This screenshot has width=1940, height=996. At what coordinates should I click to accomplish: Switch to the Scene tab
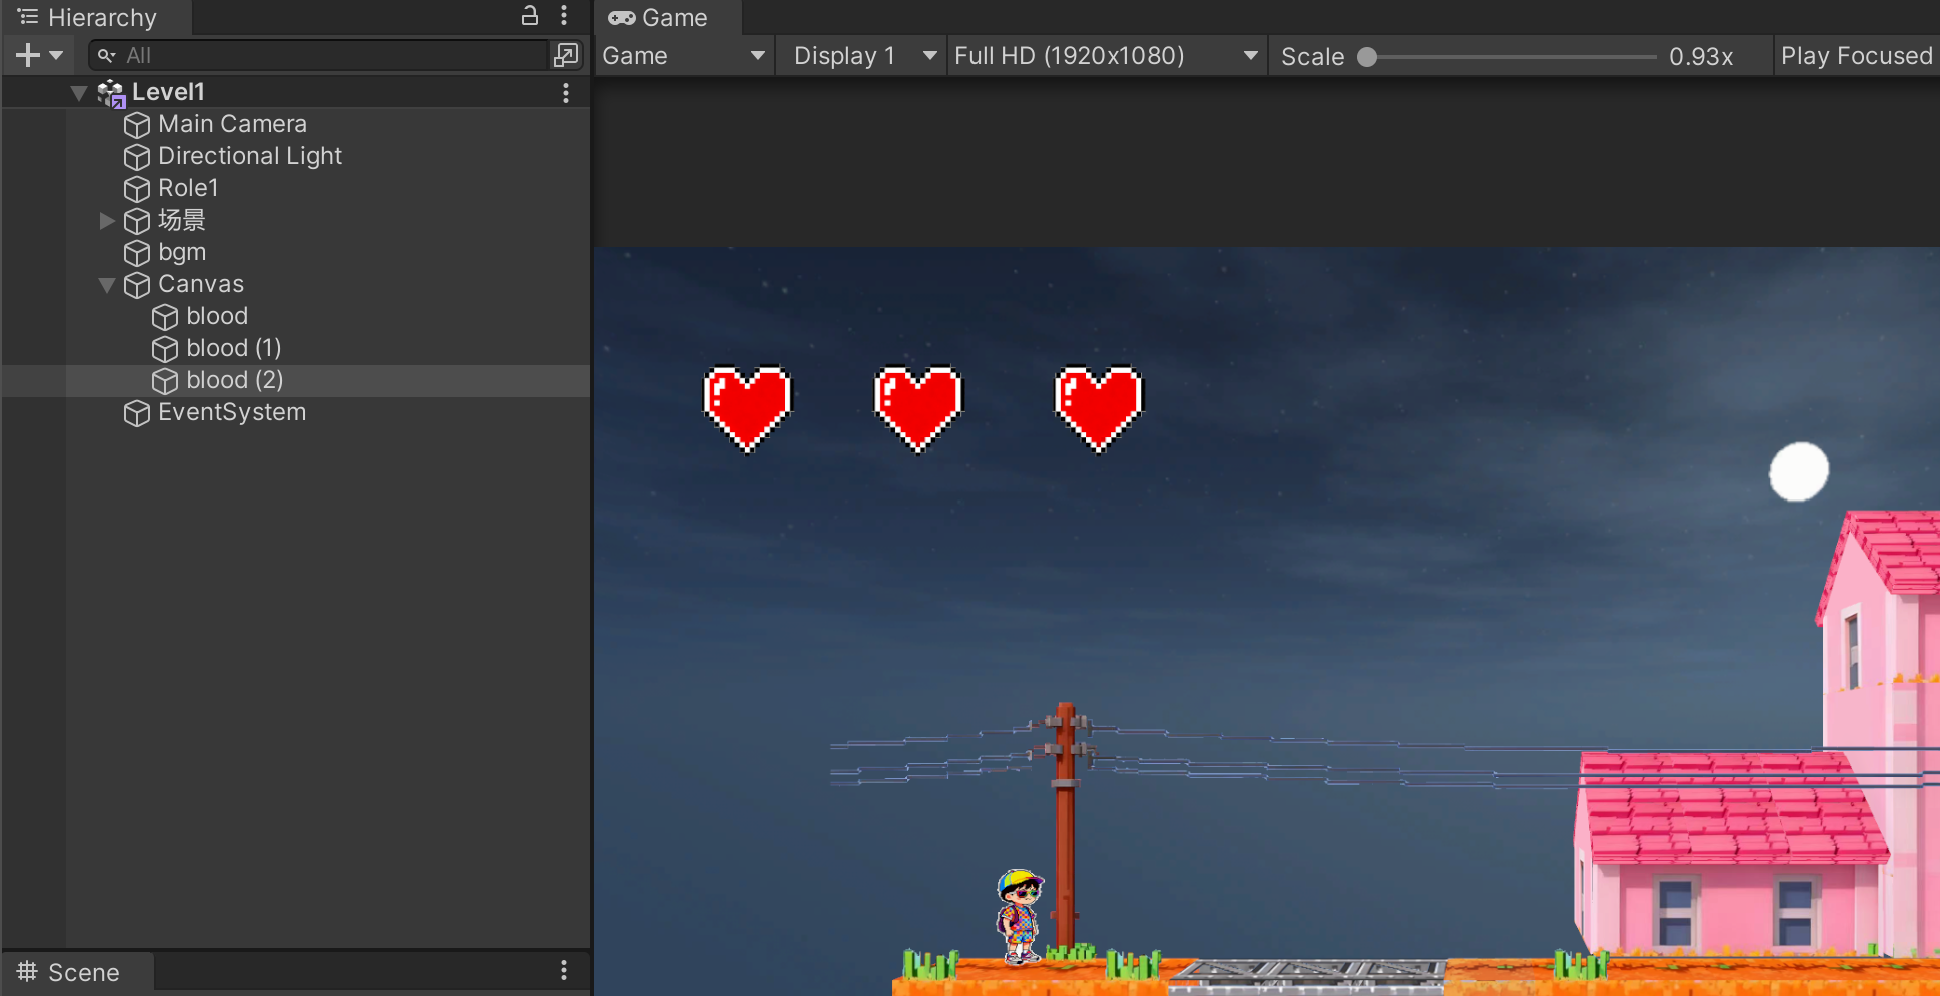[x=70, y=972]
